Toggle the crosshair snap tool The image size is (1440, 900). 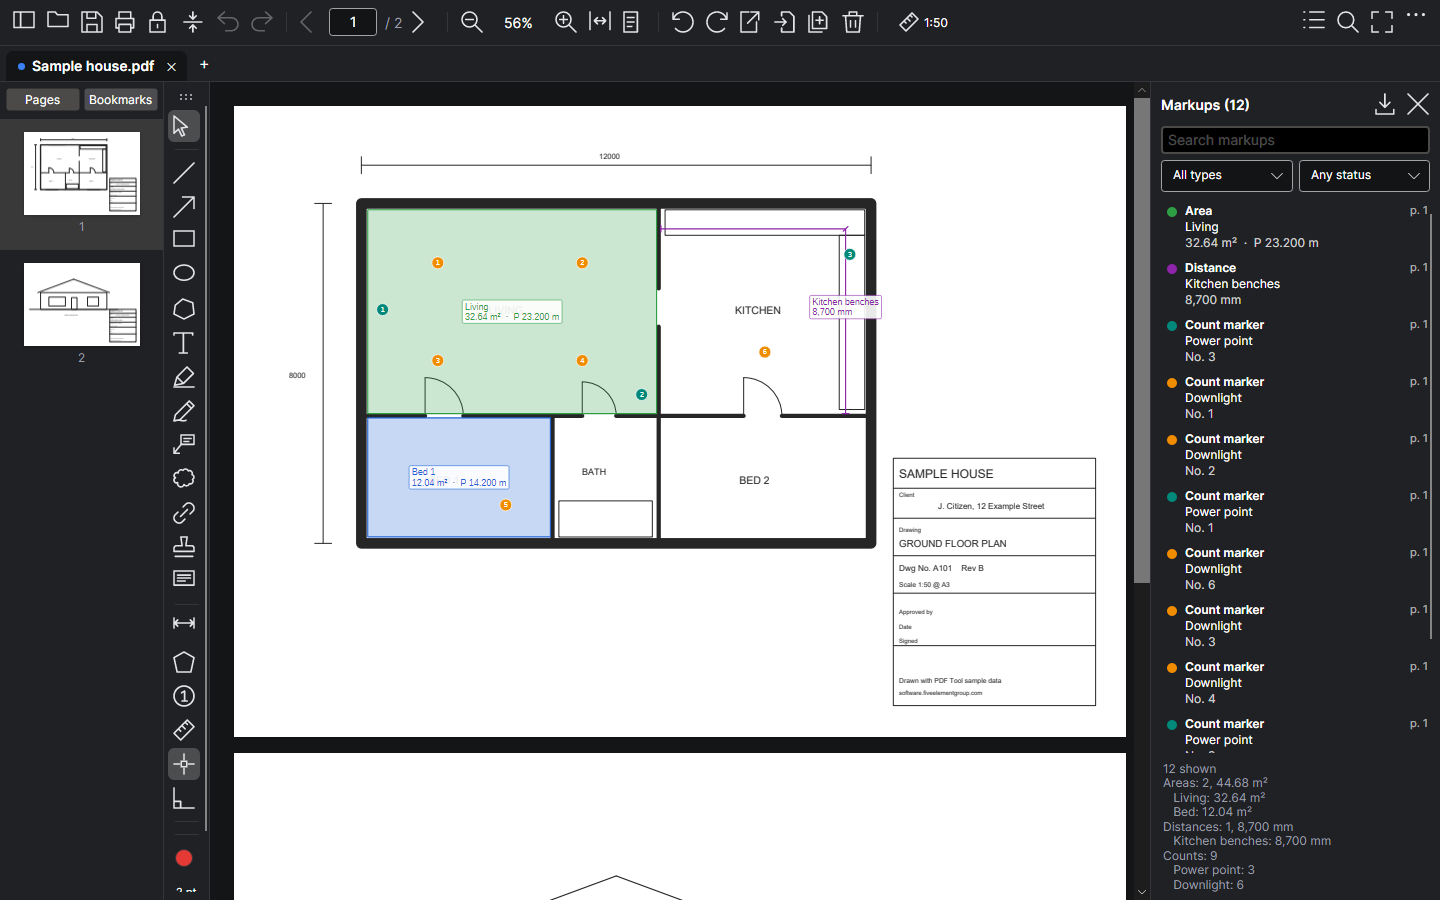[x=184, y=764]
